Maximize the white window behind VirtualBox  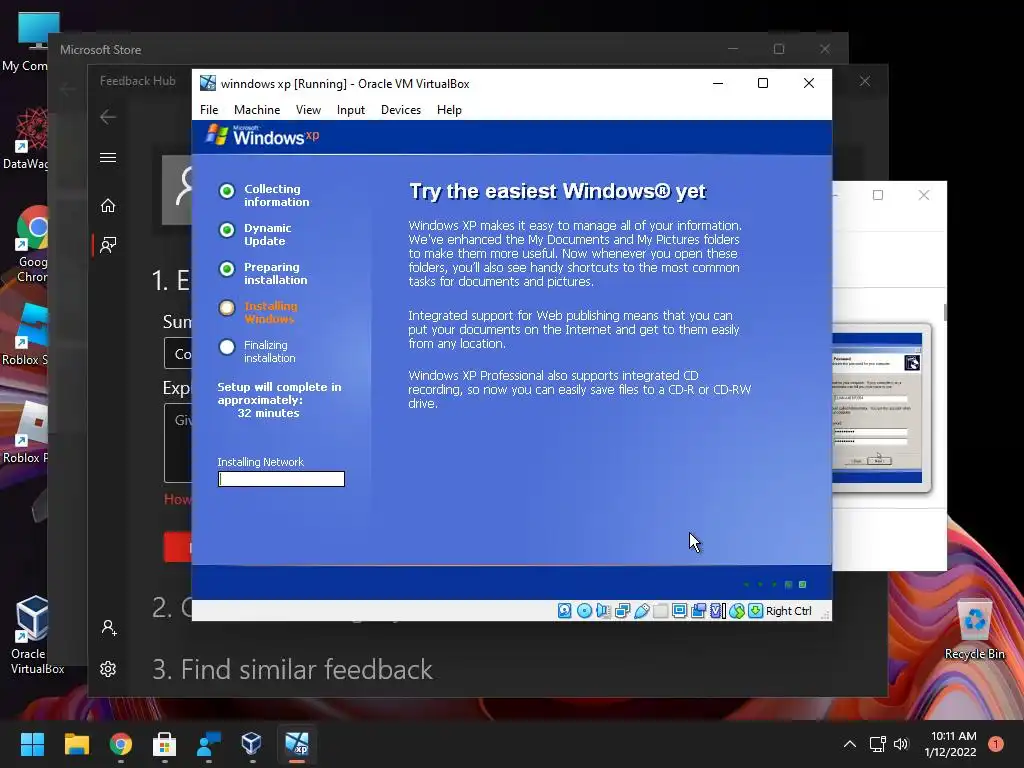point(878,195)
